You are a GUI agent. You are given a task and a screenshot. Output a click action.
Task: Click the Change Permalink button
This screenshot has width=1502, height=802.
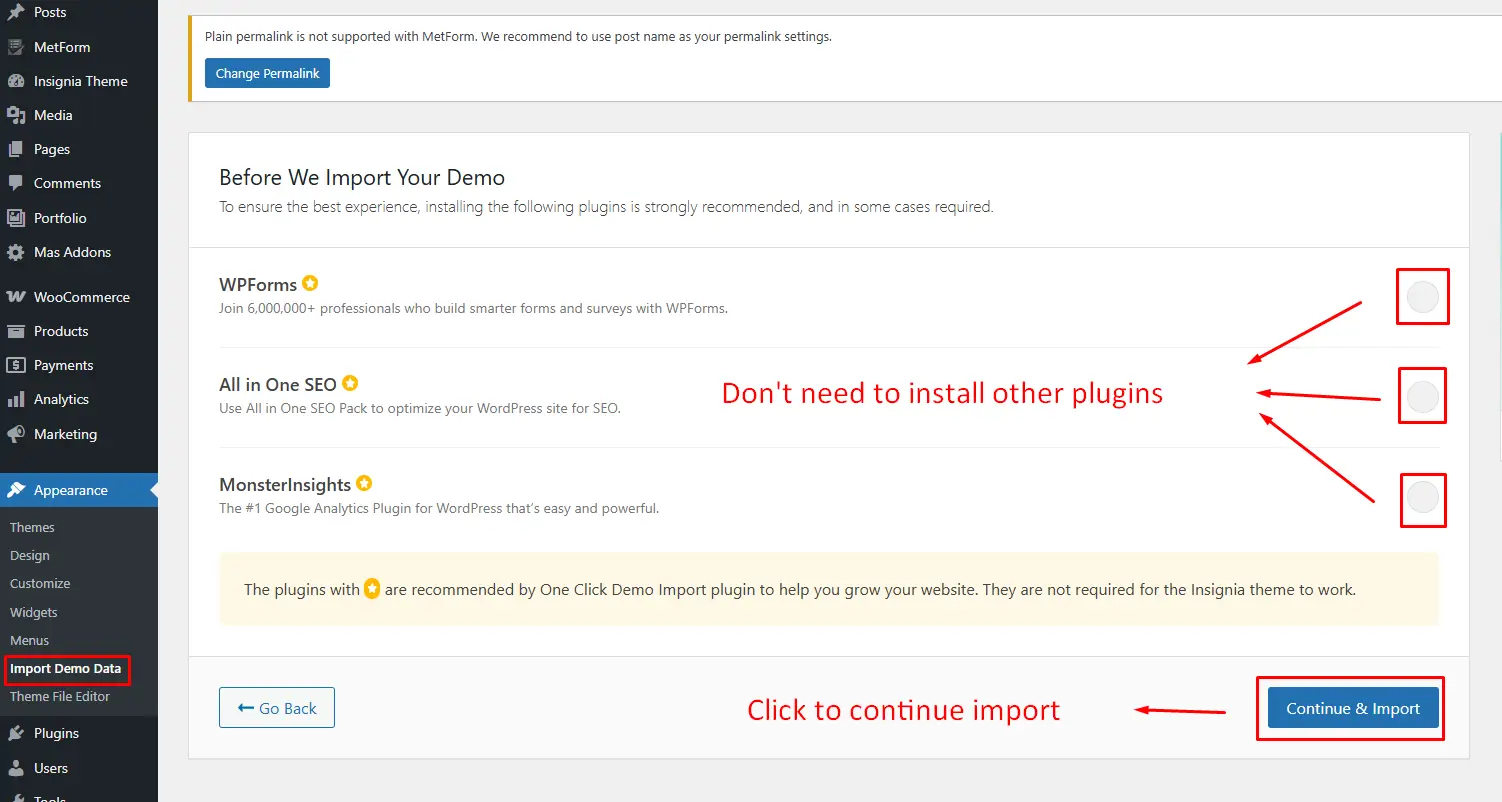(267, 73)
